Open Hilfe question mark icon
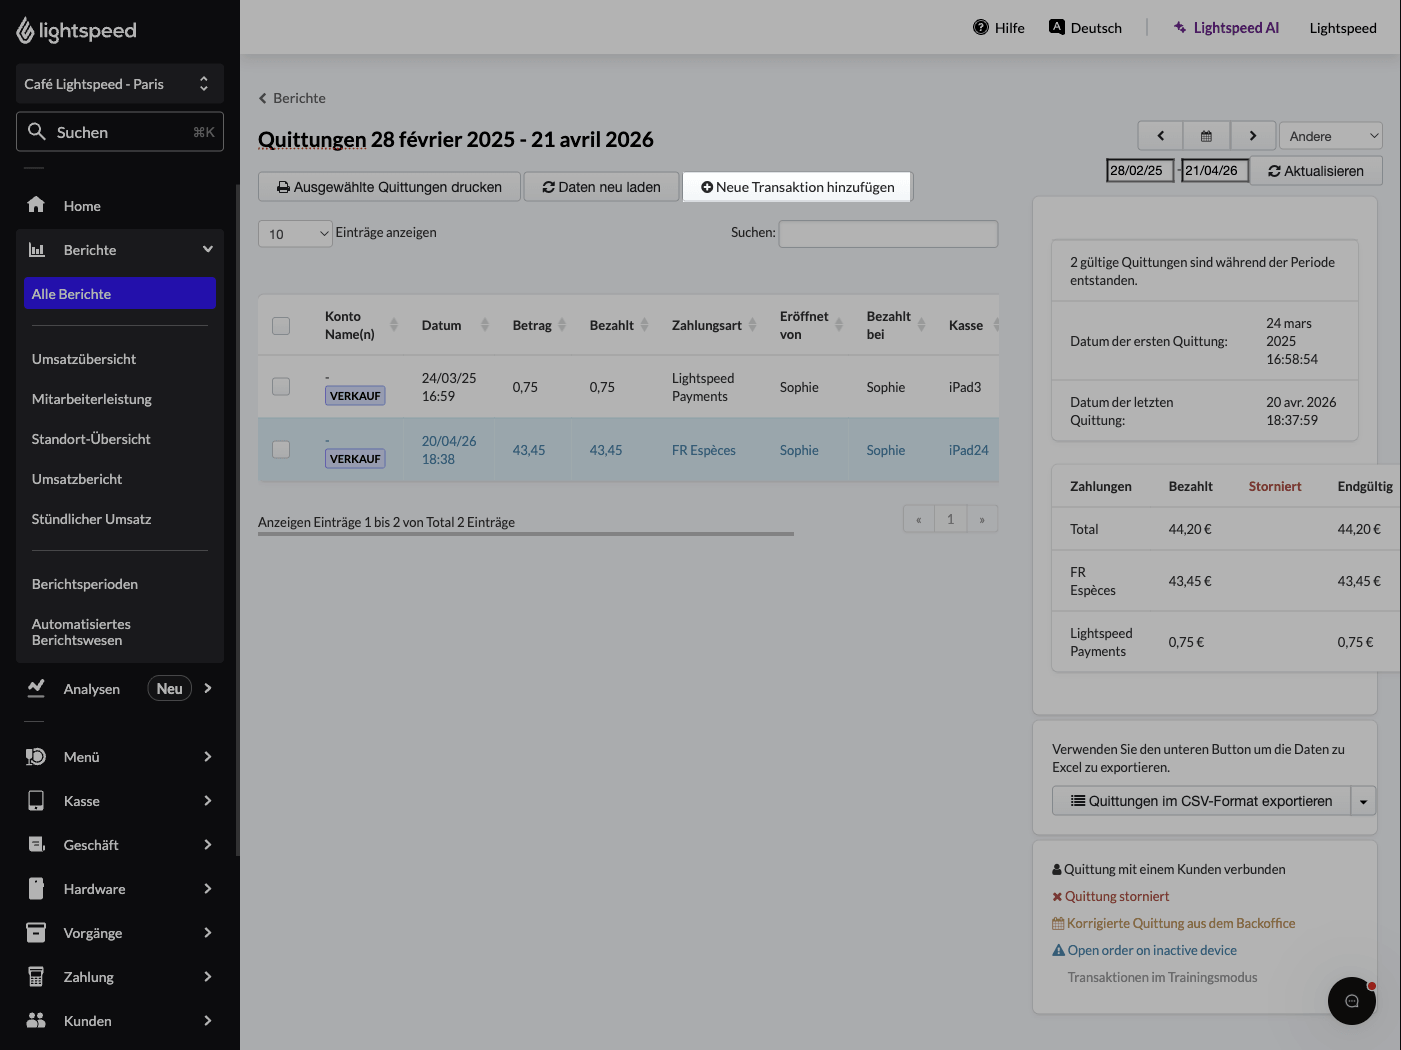 click(981, 27)
